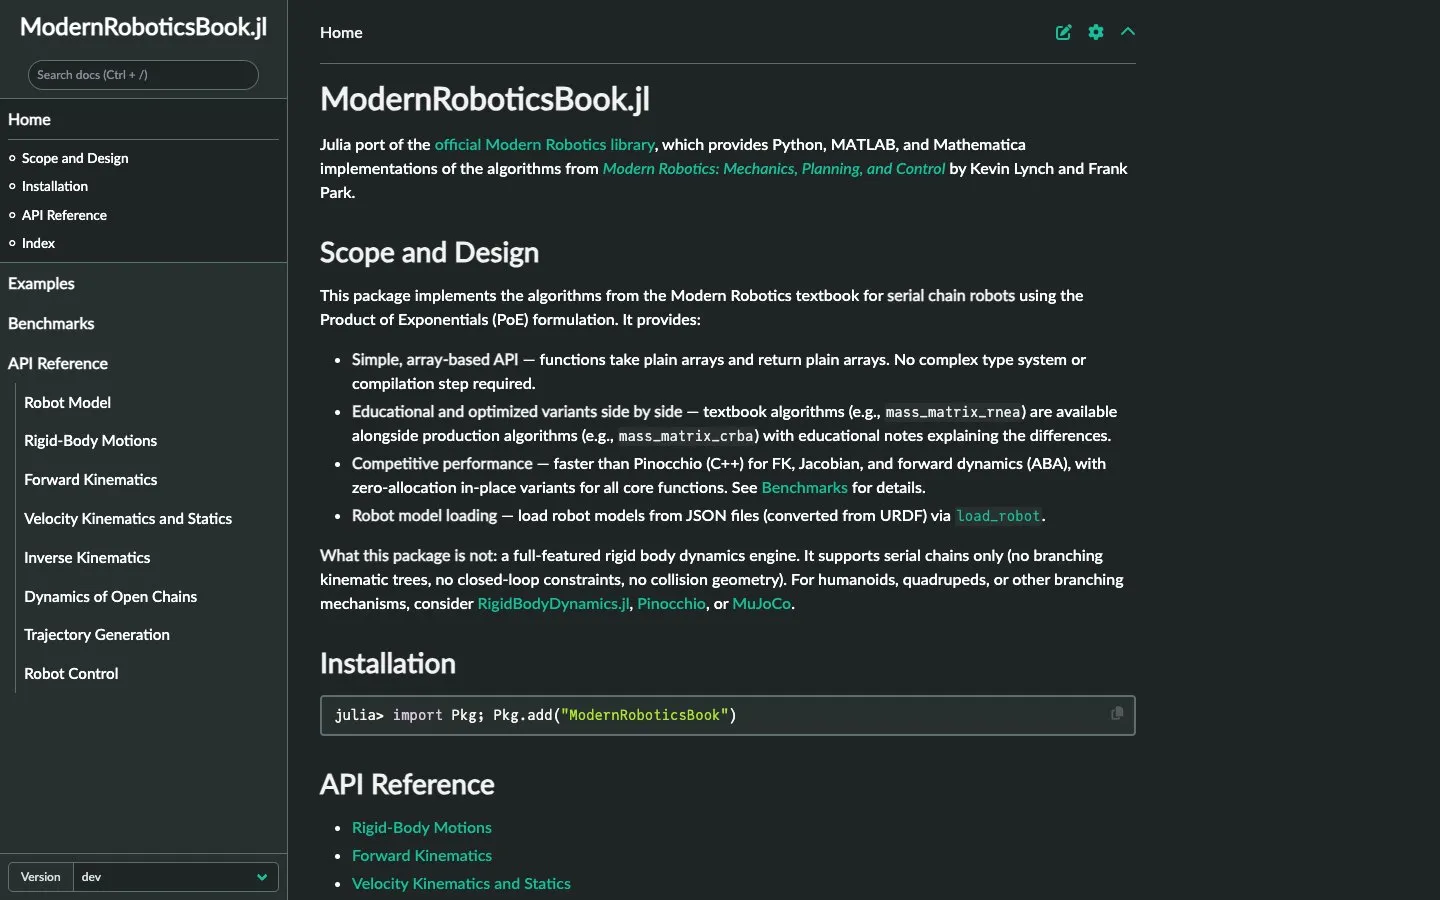1440x900 pixels.
Task: Focus the Search docs input field
Action: [x=143, y=75]
